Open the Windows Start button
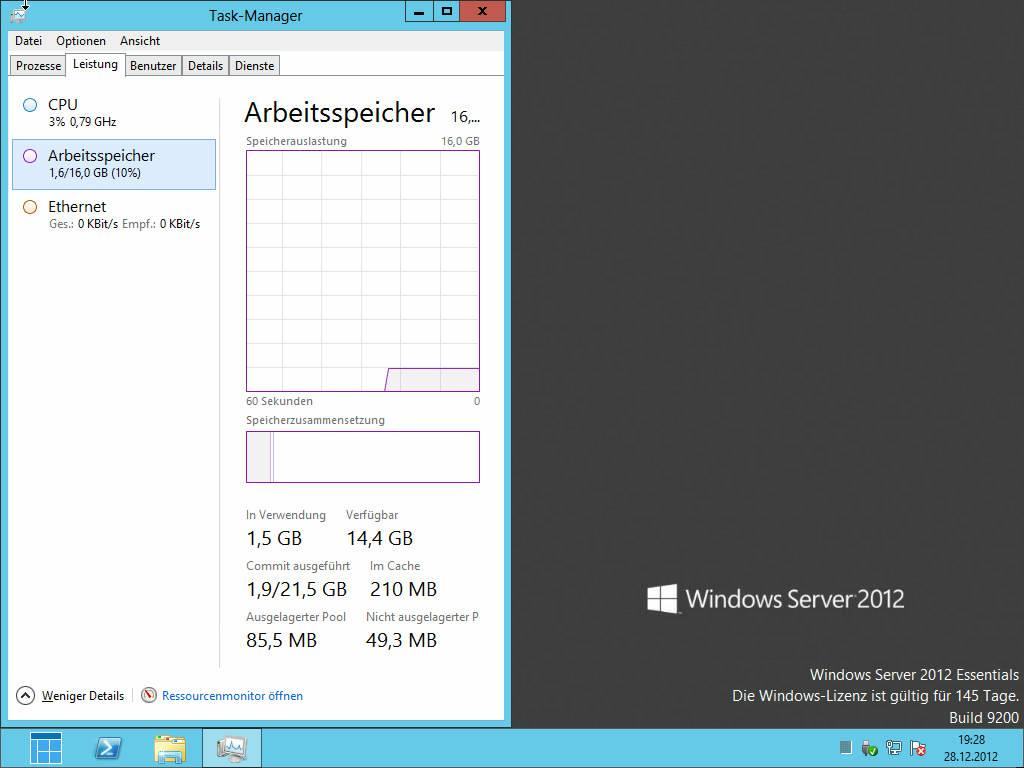The height and width of the screenshot is (768, 1024). point(46,748)
